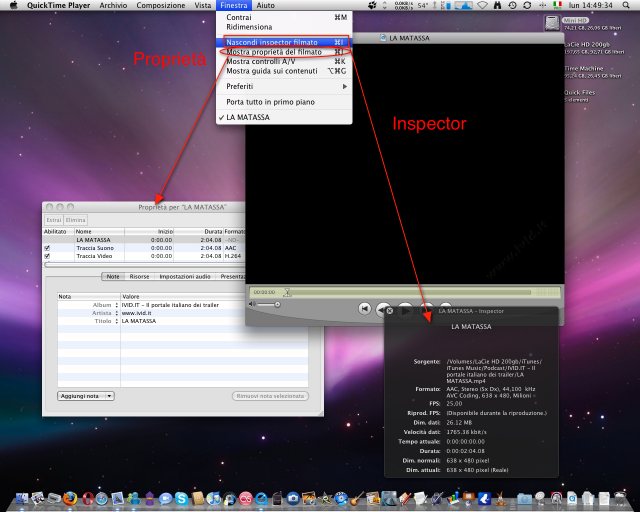Screen dimensions: 640x512
Task: Open iChat from the Dock
Action: point(165,499)
